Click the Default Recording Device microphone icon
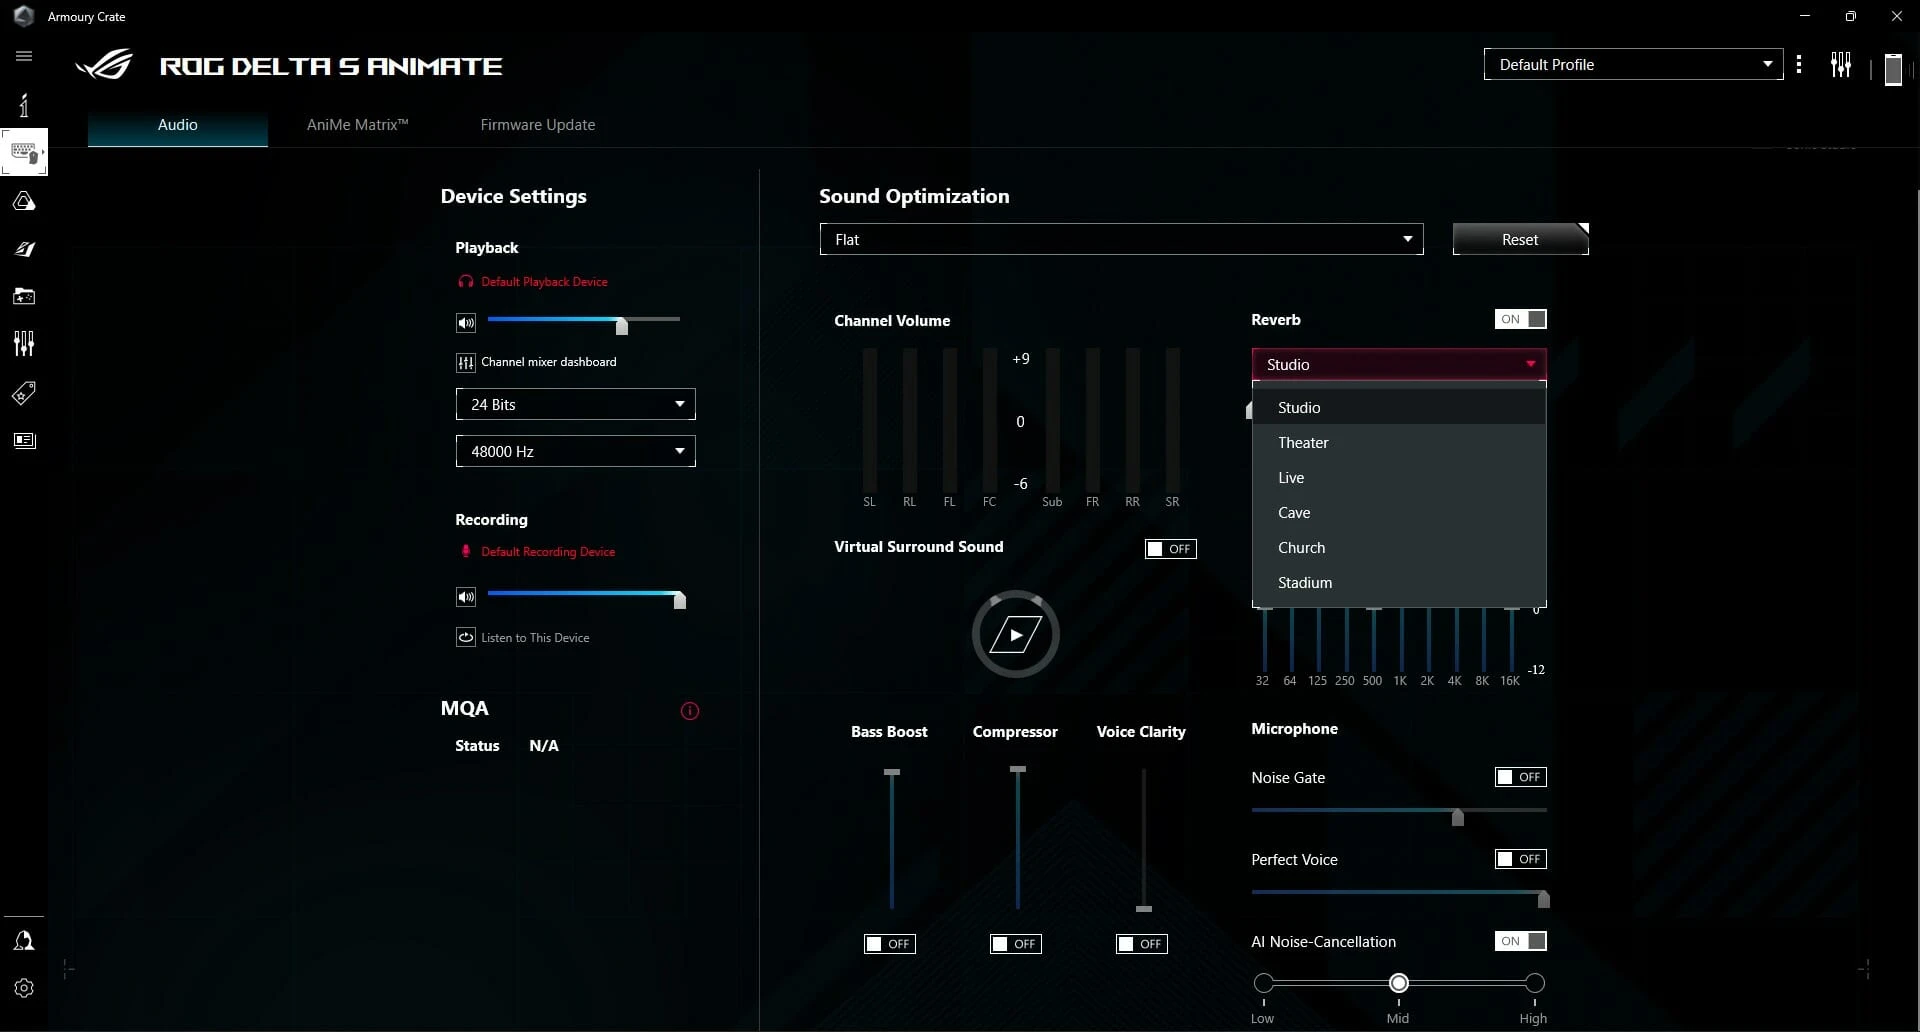Image resolution: width=1920 pixels, height=1032 pixels. 465,552
